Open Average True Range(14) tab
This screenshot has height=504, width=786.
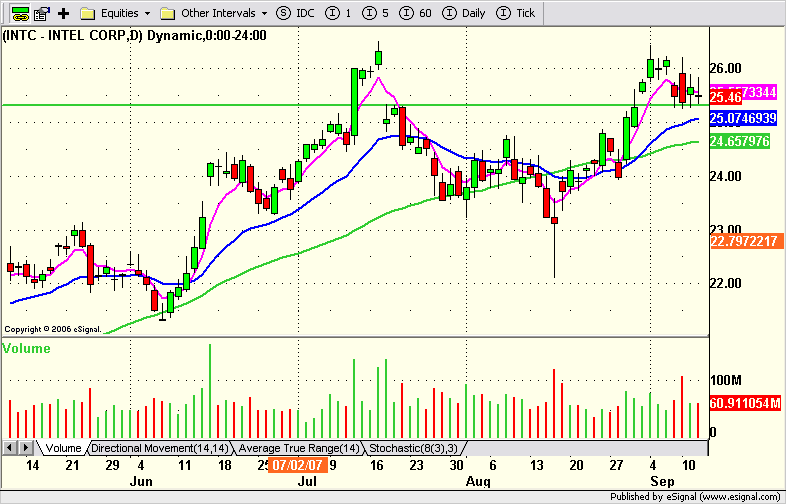tap(299, 448)
